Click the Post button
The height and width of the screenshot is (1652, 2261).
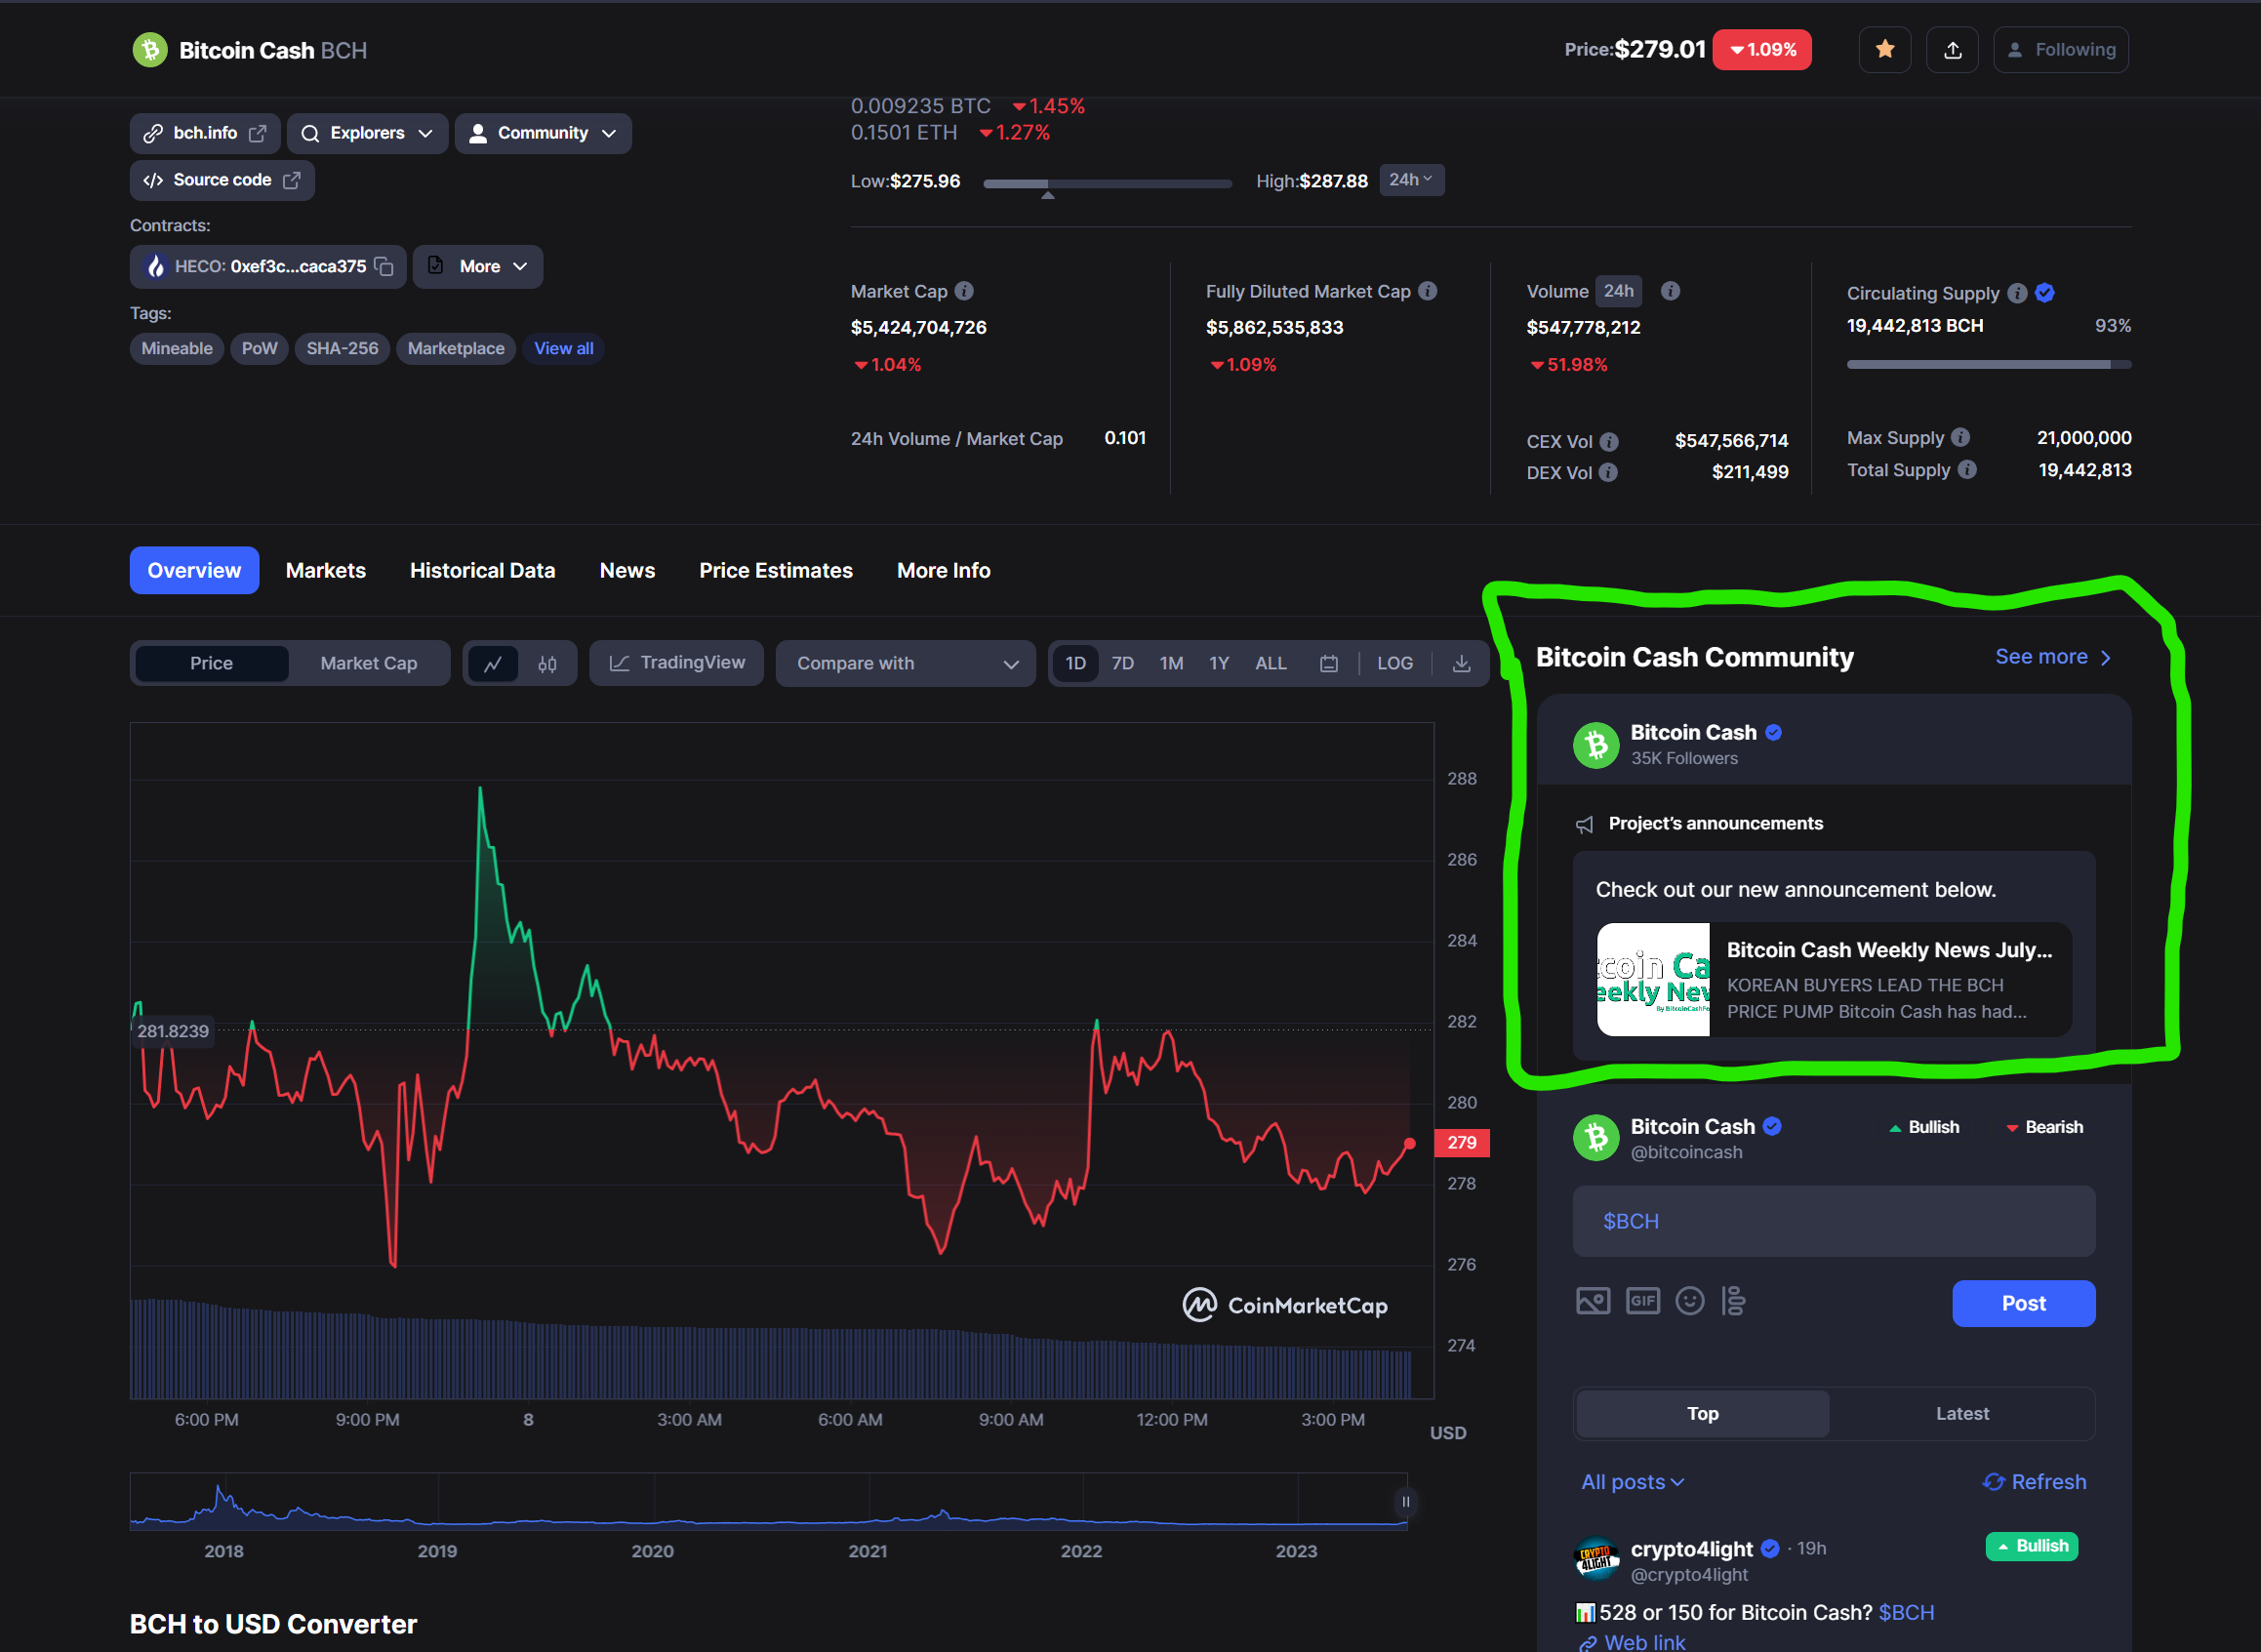click(2023, 1304)
